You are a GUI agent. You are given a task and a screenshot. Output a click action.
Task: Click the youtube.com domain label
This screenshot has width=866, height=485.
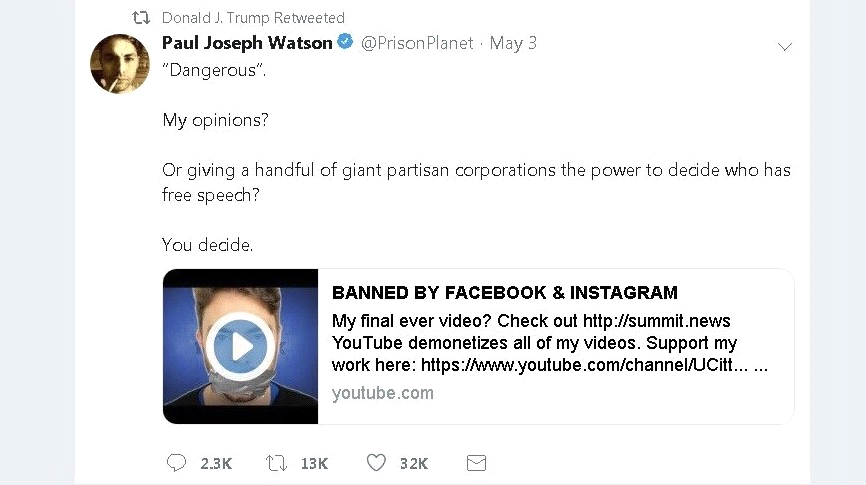click(x=383, y=393)
